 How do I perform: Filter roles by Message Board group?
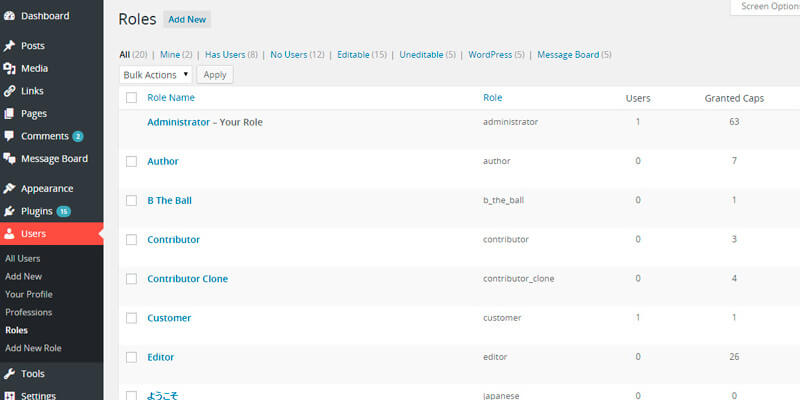tap(568, 55)
